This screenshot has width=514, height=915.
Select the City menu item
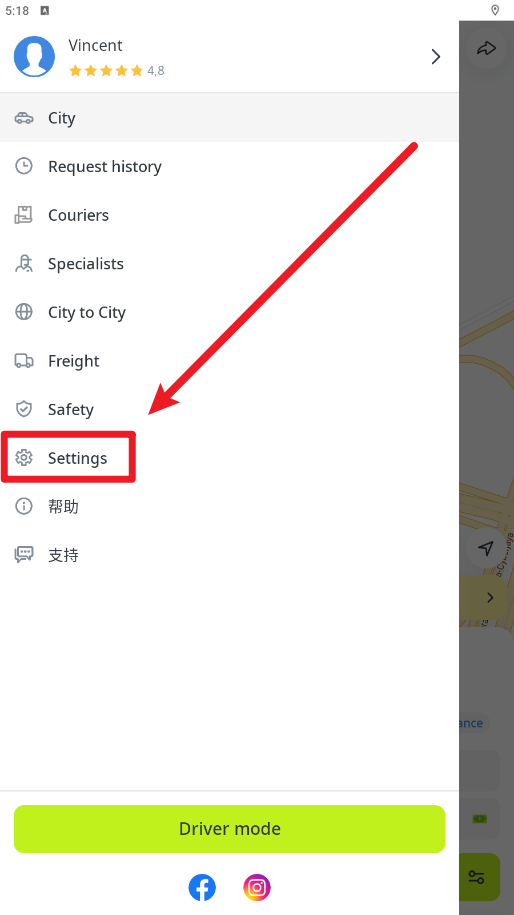click(x=229, y=118)
